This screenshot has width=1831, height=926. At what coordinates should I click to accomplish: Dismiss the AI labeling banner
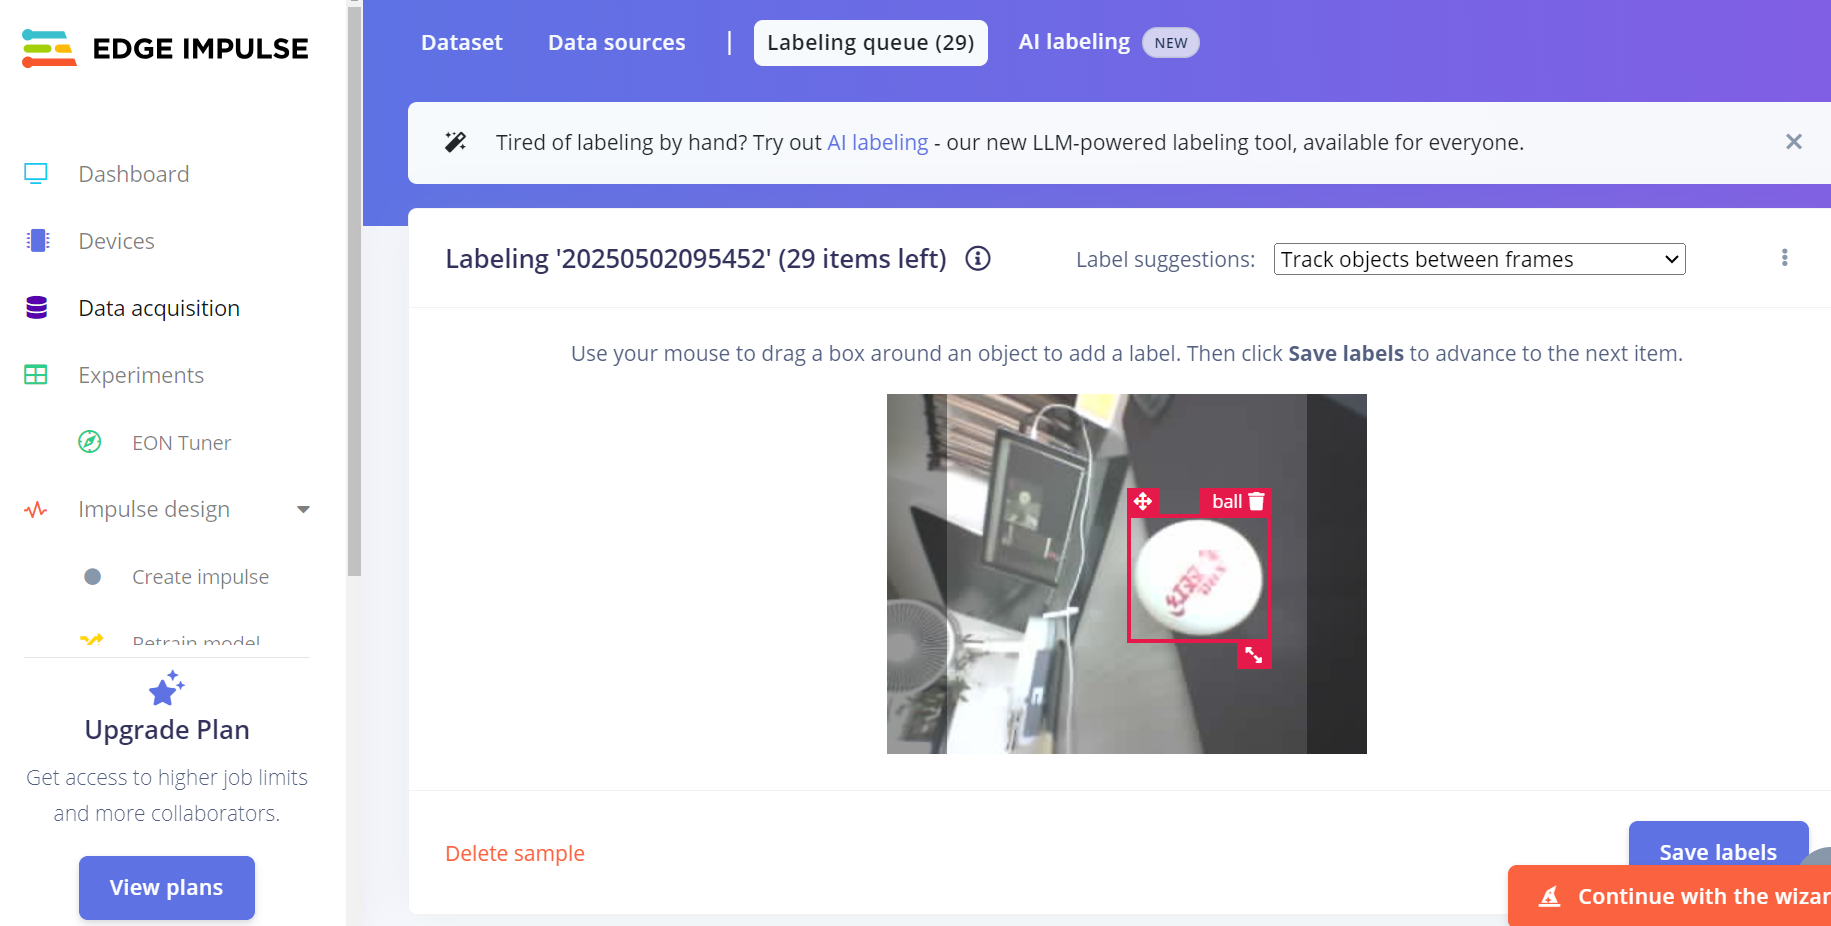1794,142
